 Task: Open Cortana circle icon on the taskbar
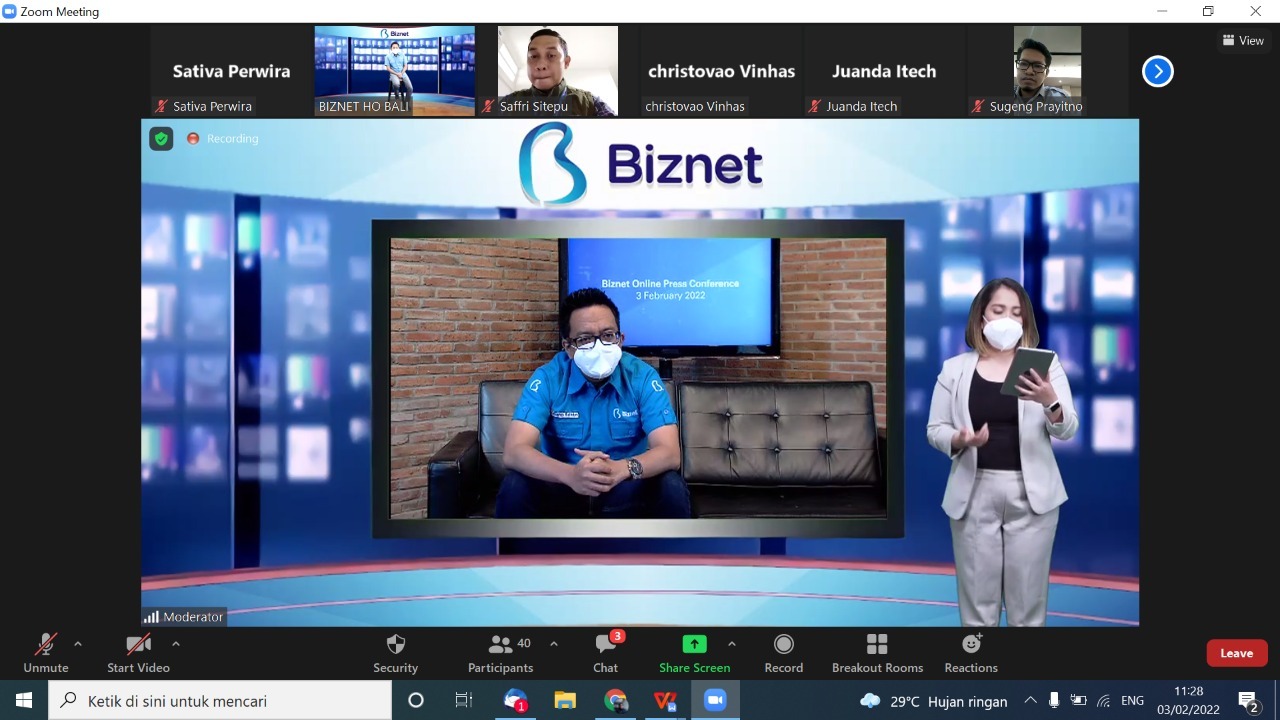(416, 701)
